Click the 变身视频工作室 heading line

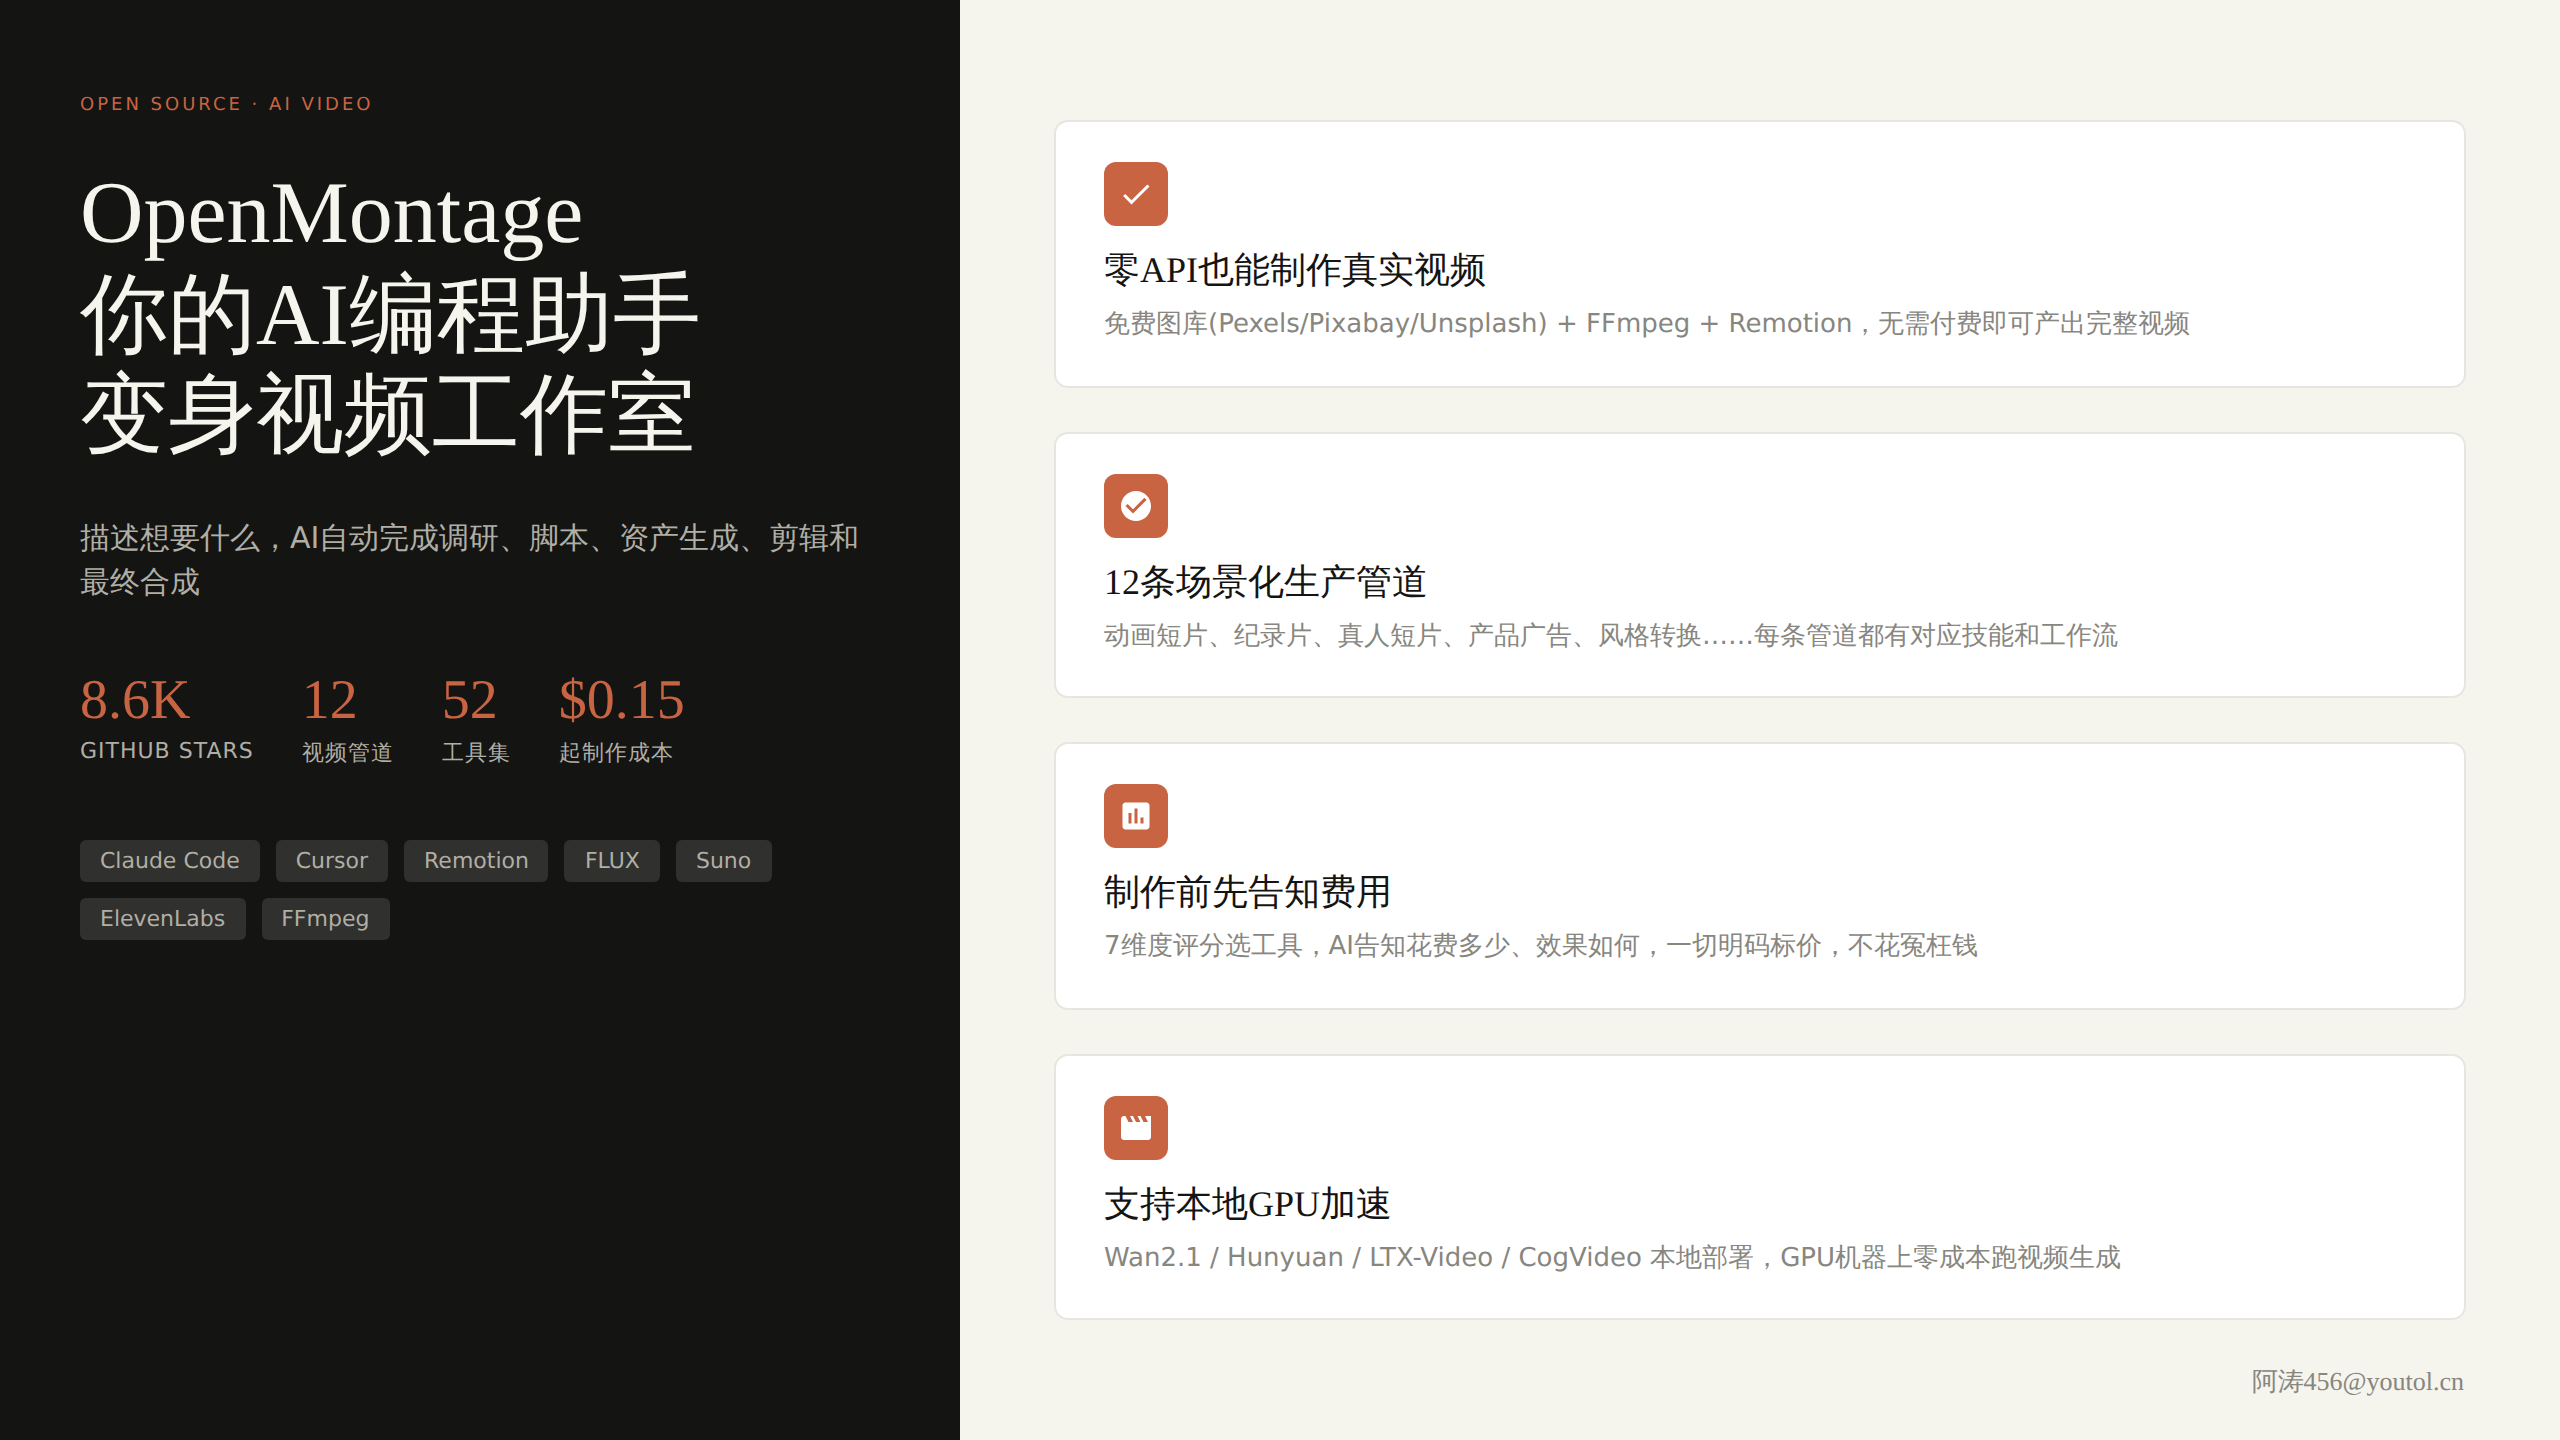pos(387,415)
